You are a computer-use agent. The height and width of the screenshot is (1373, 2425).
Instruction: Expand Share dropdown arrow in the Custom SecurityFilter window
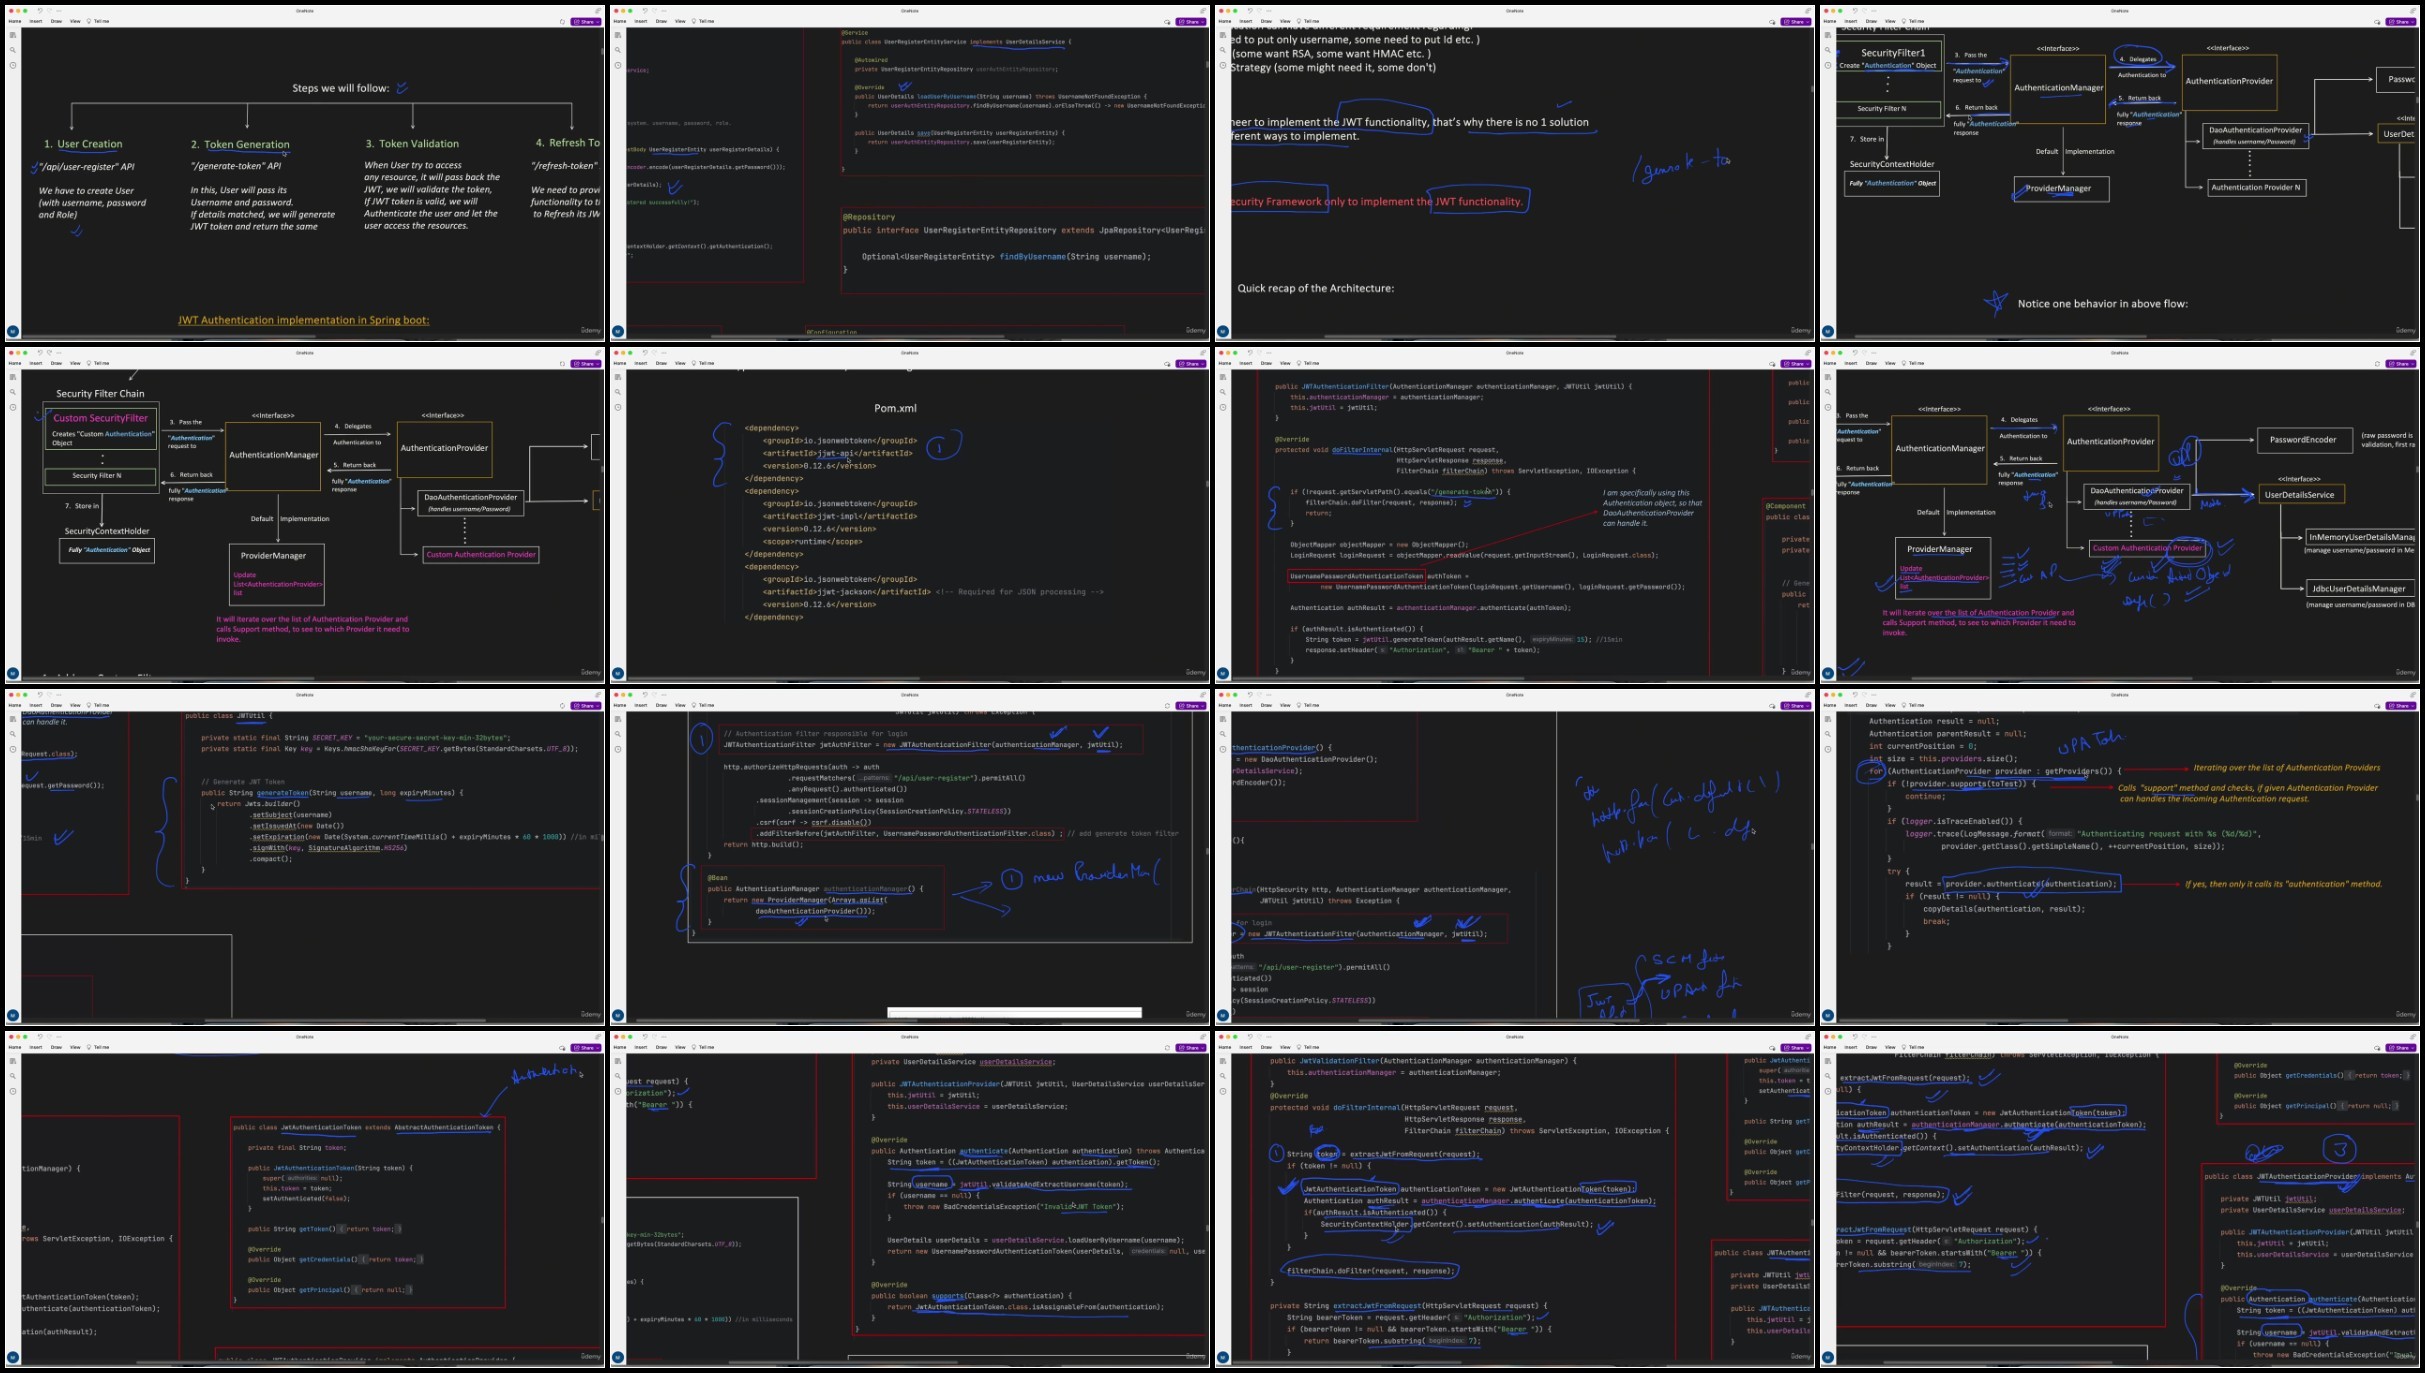coord(597,363)
